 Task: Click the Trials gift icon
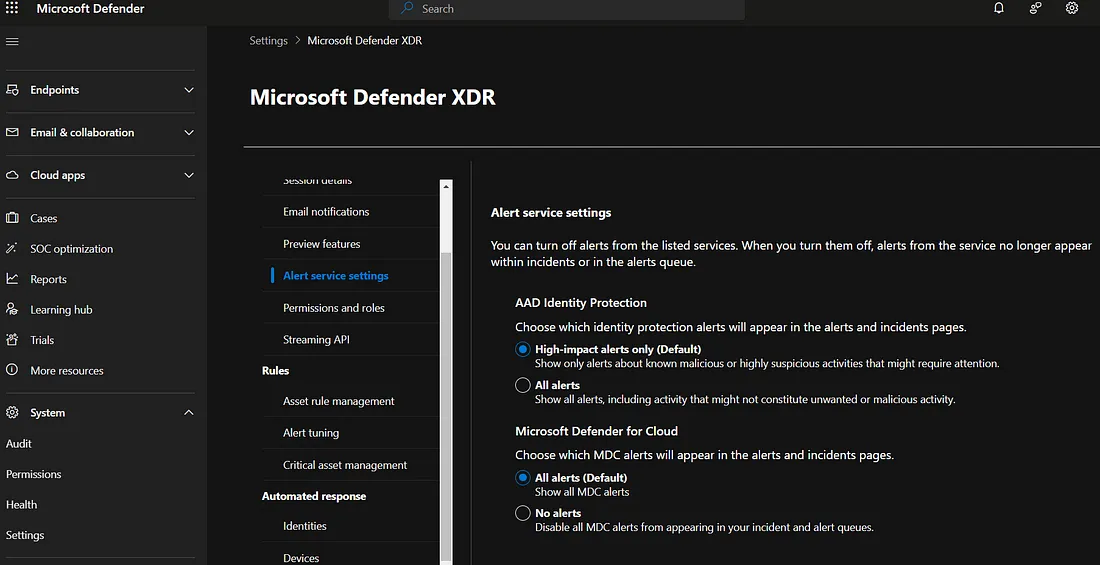pos(12,340)
